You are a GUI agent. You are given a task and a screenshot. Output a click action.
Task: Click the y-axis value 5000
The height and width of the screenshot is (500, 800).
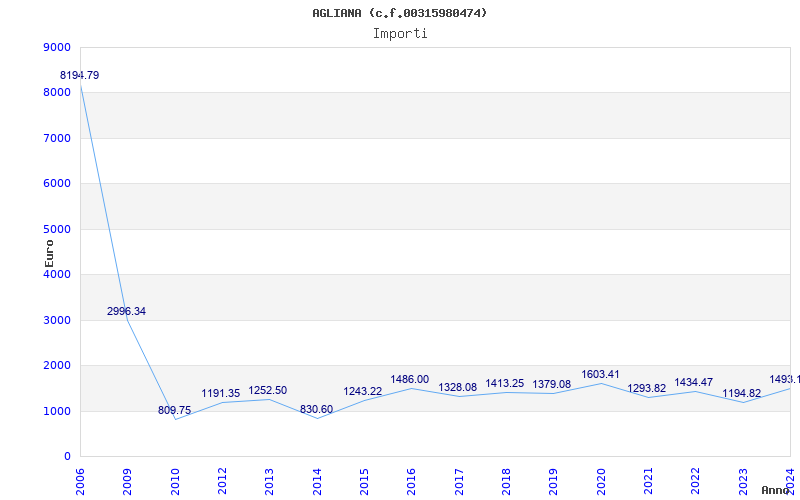[57, 229]
